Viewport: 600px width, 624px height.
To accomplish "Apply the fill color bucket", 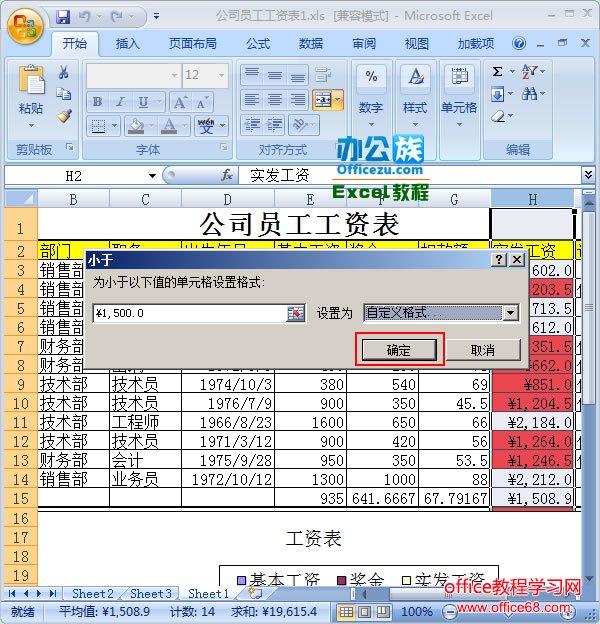I will pos(136,126).
